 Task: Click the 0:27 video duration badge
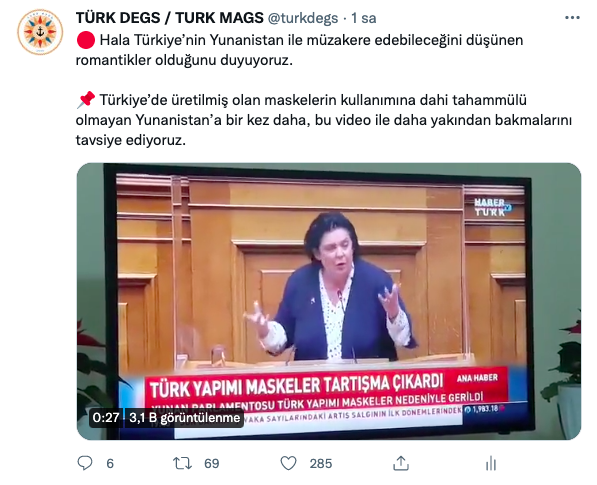[106, 418]
